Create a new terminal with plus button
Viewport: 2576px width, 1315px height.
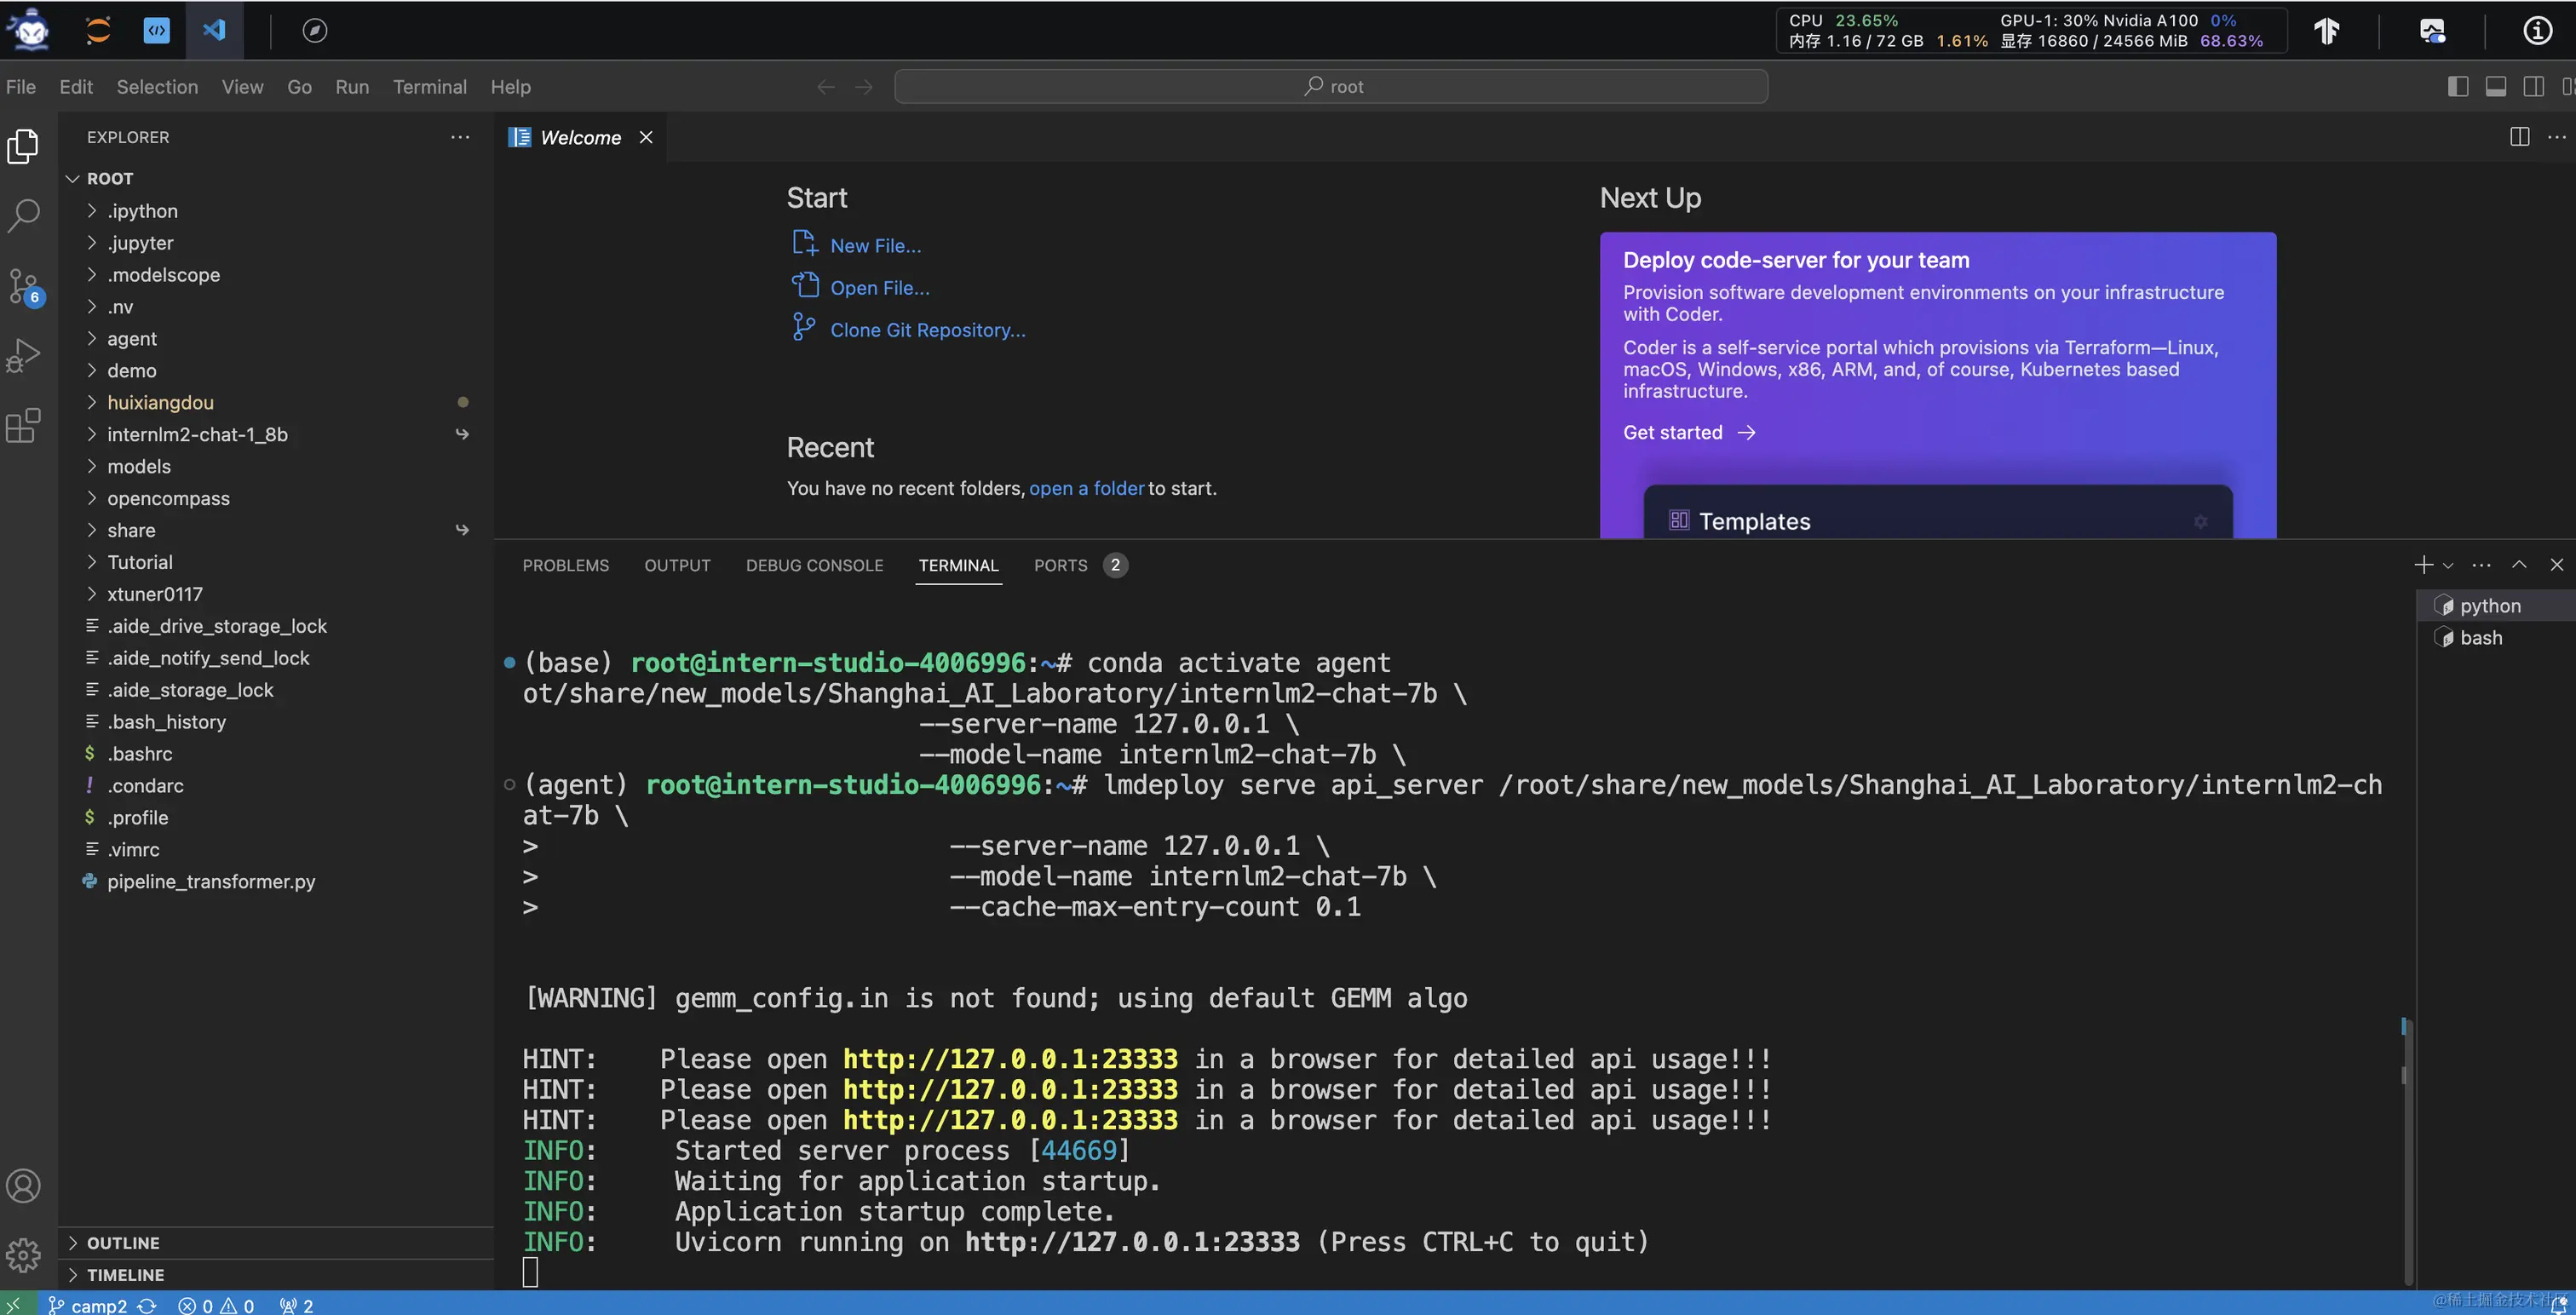click(2423, 565)
